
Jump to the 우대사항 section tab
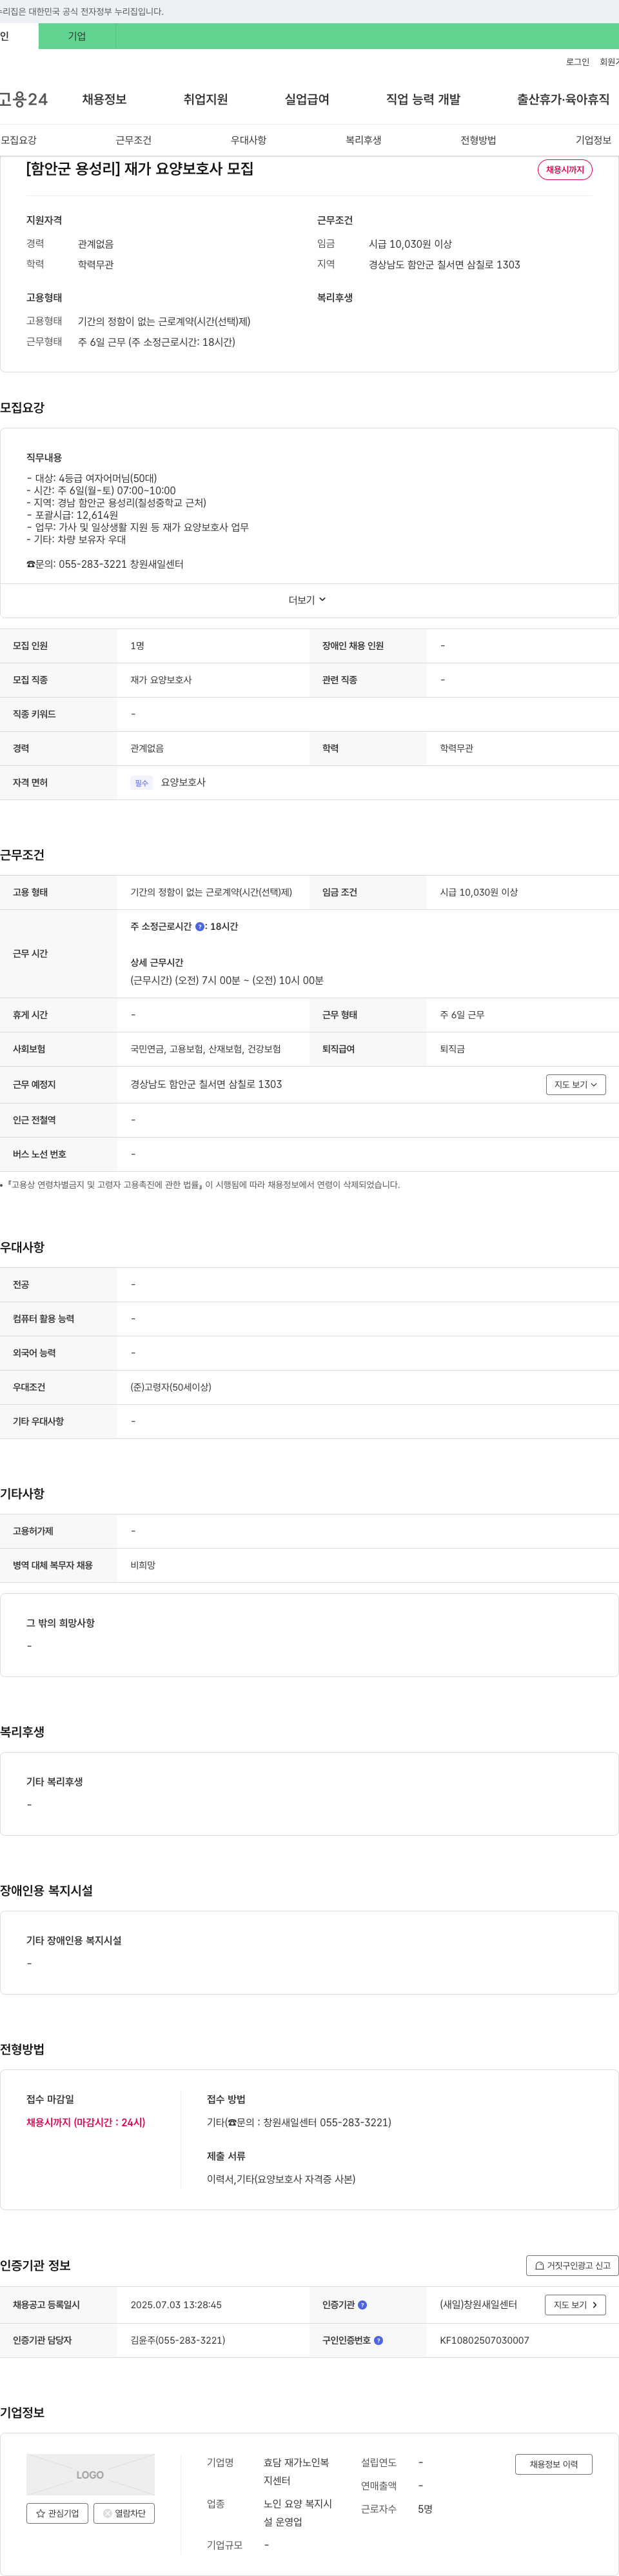(x=249, y=140)
